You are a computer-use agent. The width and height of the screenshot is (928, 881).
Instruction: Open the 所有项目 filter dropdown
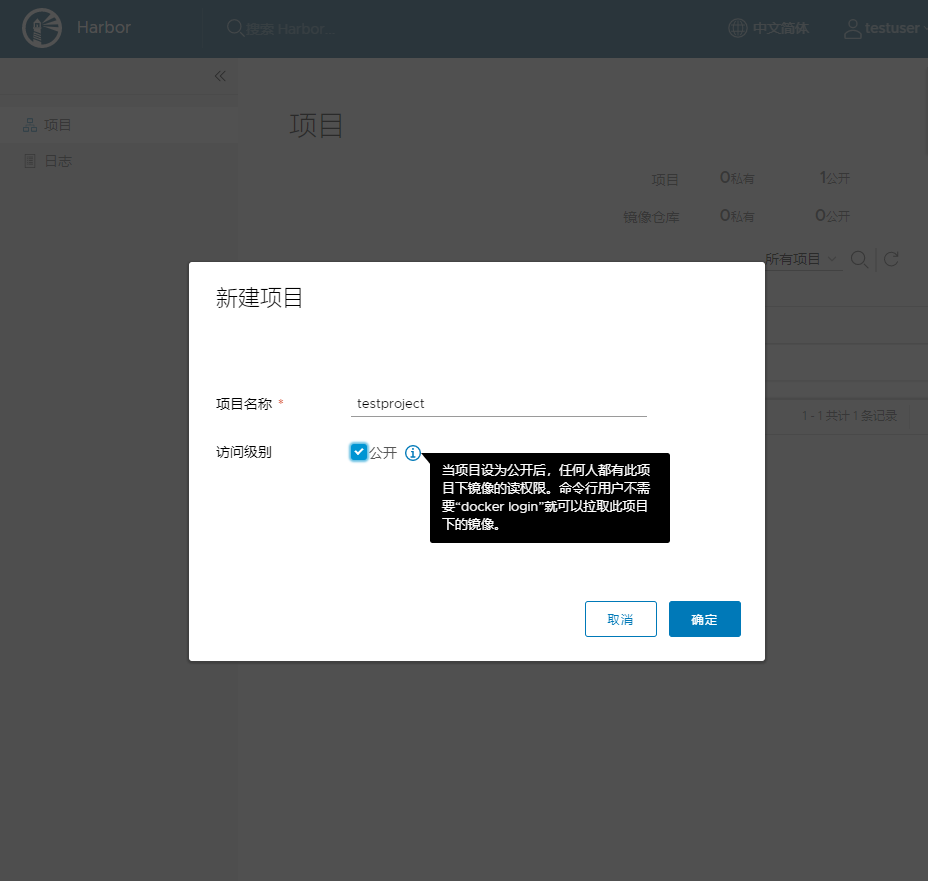coord(801,259)
